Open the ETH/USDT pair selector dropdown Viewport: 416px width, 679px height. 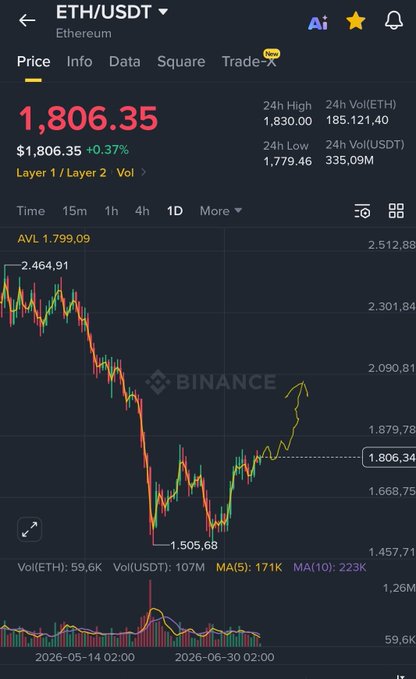112,12
